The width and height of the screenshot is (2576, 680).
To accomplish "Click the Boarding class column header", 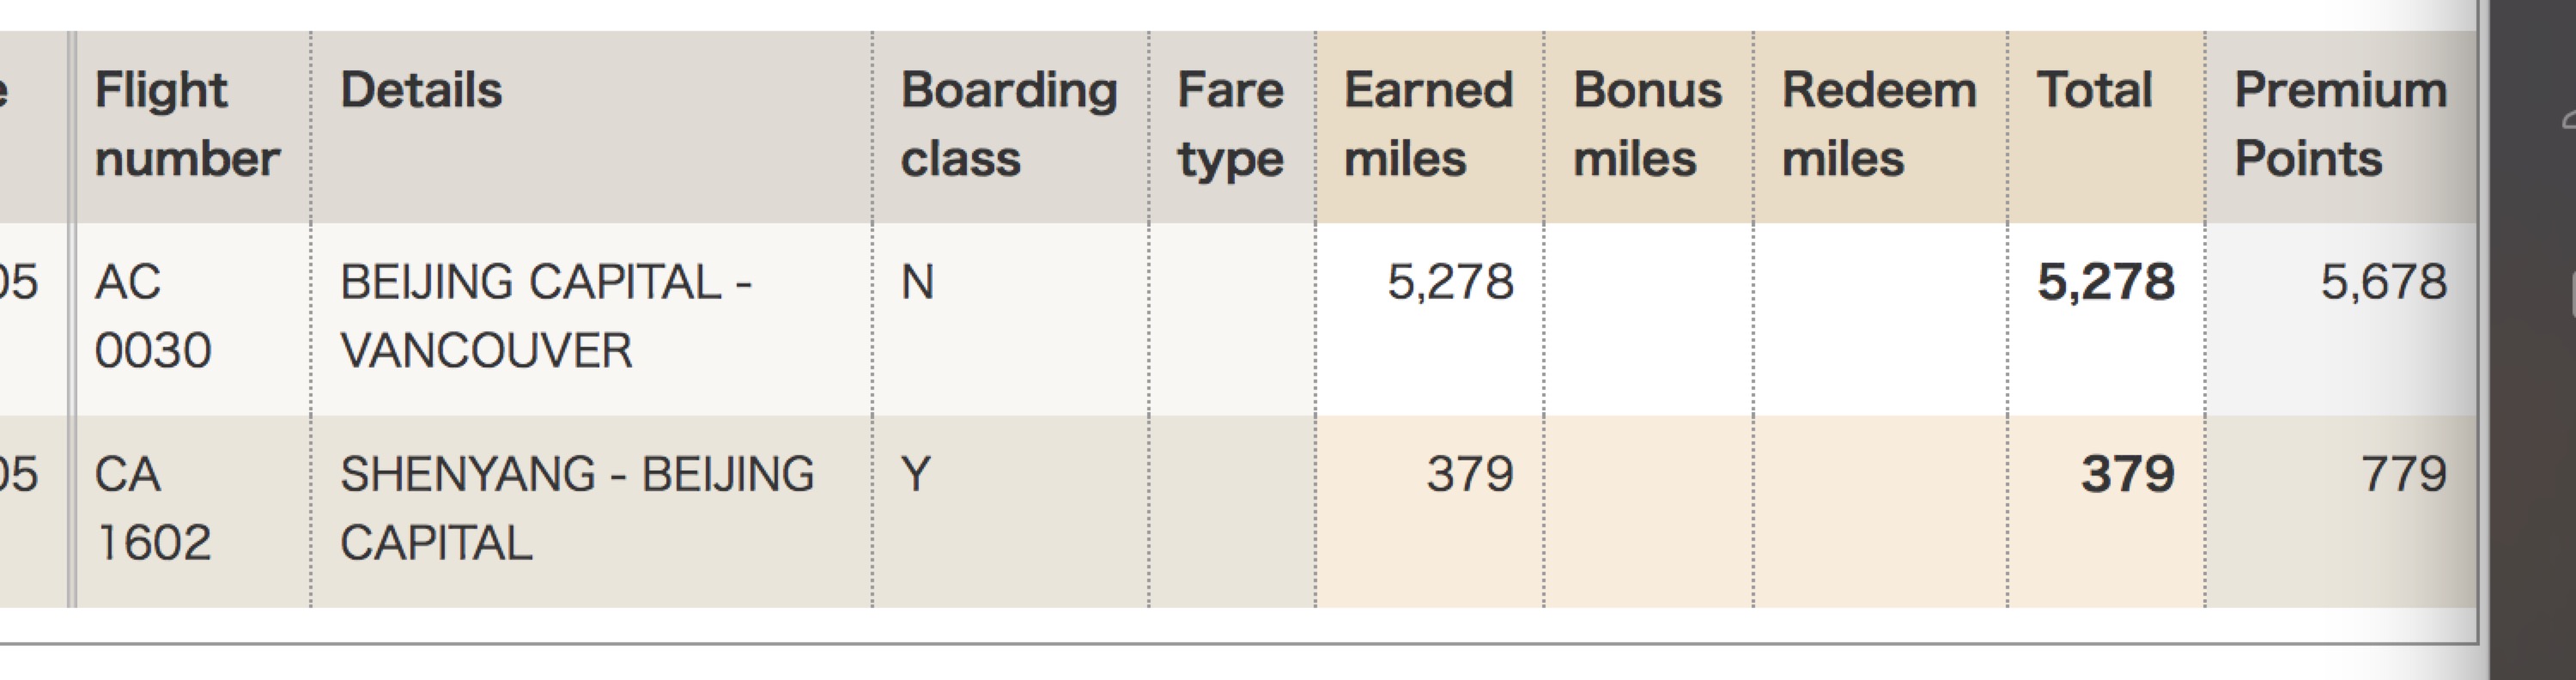I will point(1010,126).
